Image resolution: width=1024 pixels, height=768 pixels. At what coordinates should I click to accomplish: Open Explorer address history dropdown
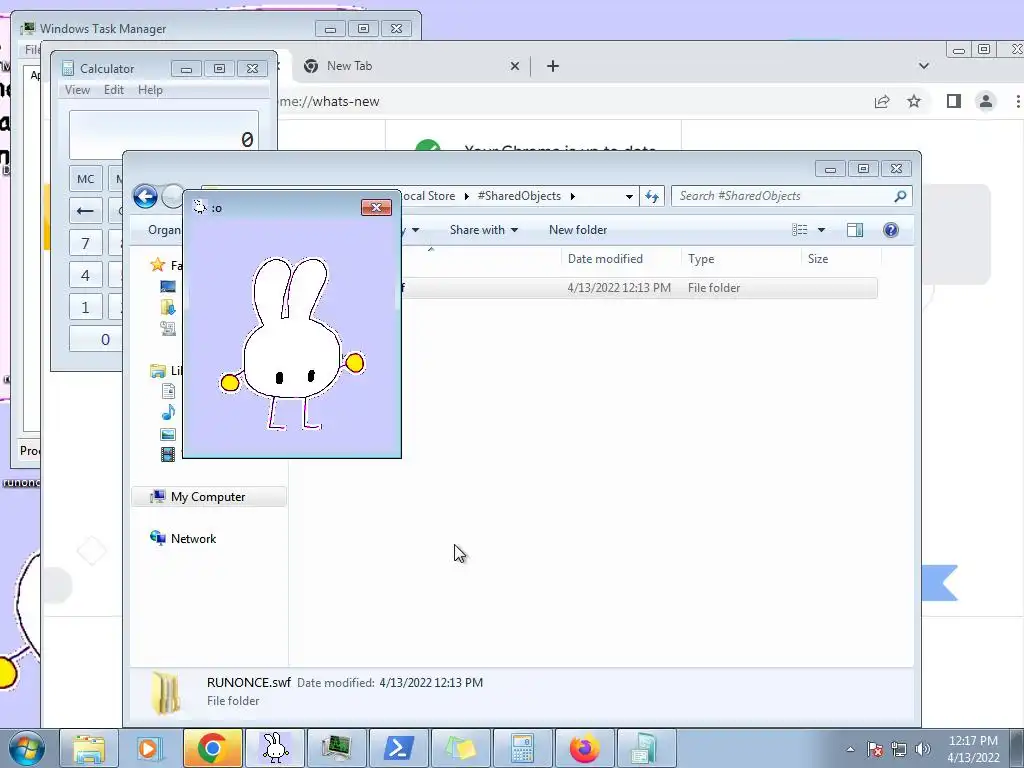pyautogui.click(x=629, y=196)
